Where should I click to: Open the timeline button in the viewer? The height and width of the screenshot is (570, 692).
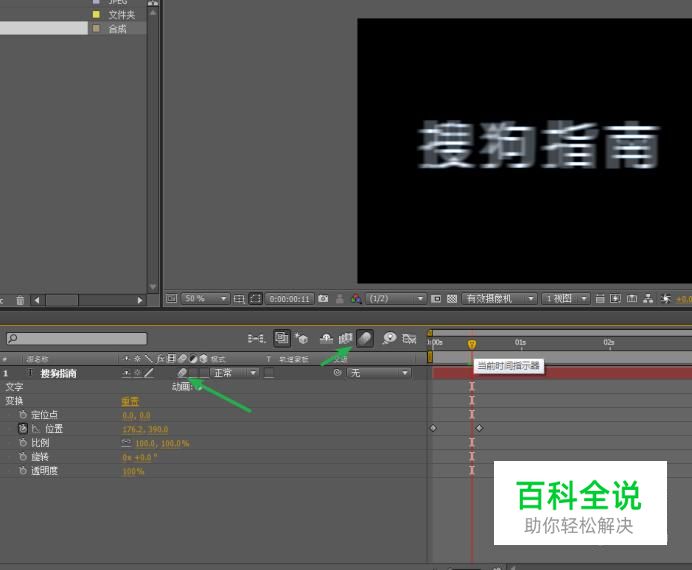click(632, 299)
